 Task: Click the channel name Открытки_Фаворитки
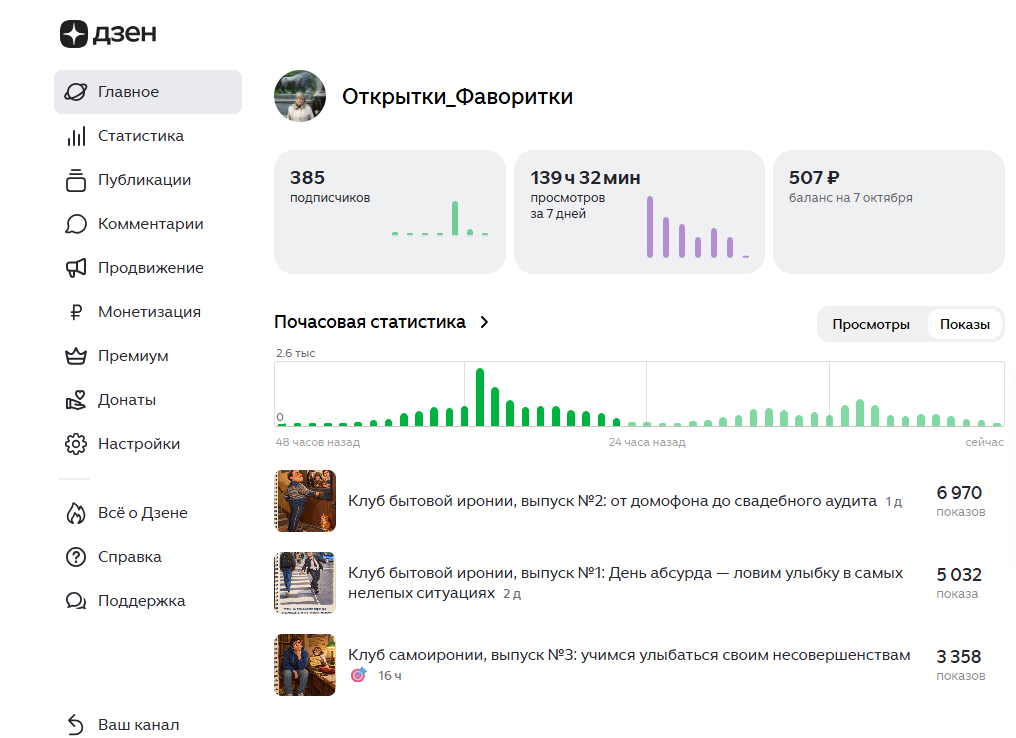457,97
